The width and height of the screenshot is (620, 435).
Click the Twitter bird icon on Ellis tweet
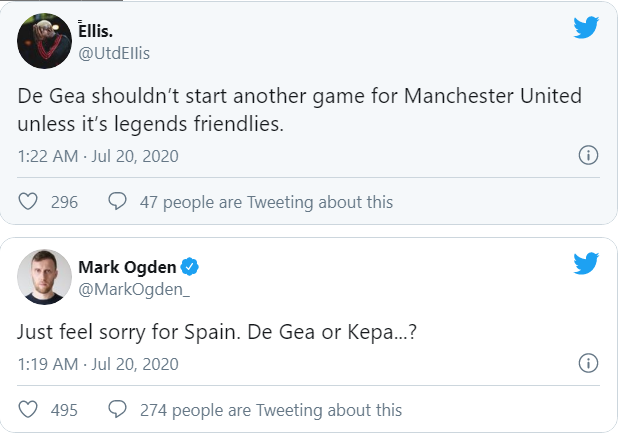tap(585, 28)
